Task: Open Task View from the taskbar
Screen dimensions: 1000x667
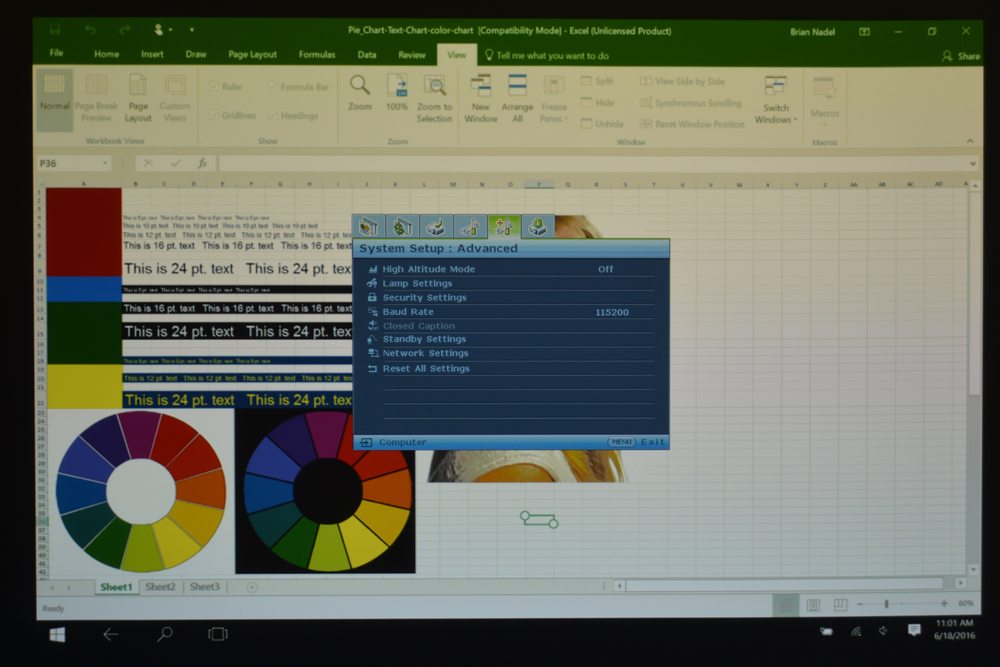Action: click(x=217, y=634)
